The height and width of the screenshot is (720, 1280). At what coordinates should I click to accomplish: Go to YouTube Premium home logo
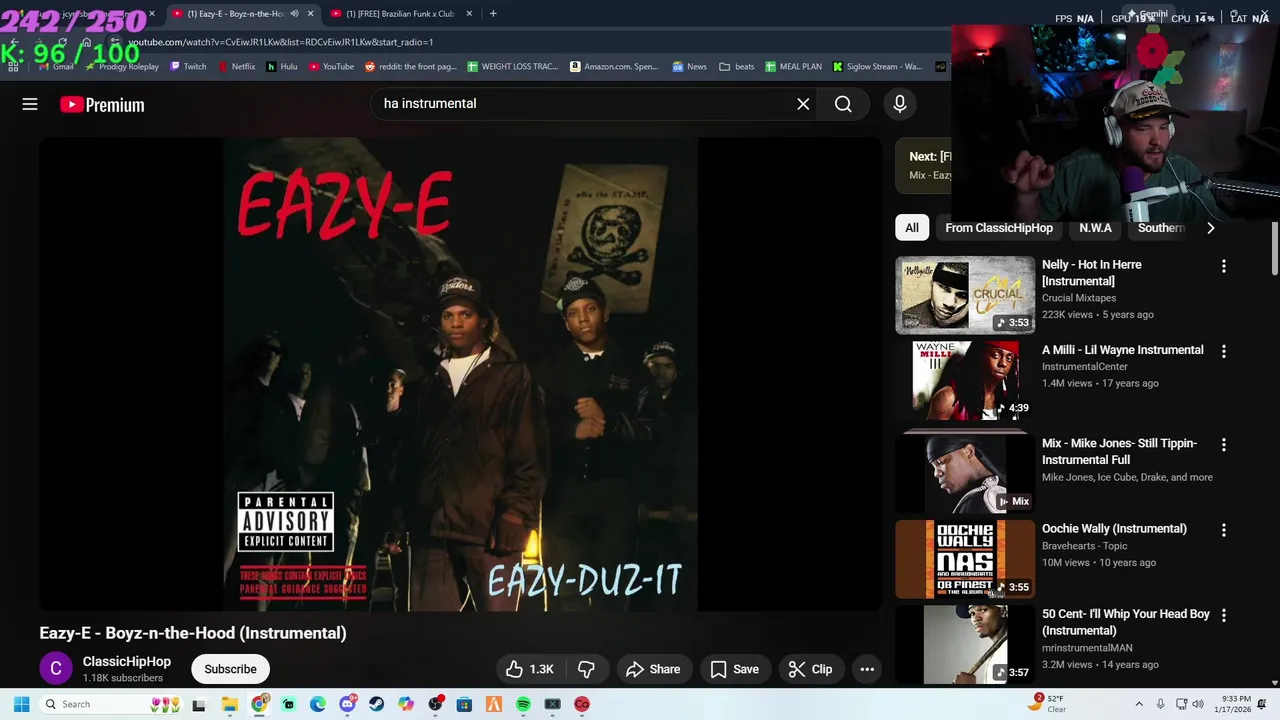pyautogui.click(x=102, y=104)
